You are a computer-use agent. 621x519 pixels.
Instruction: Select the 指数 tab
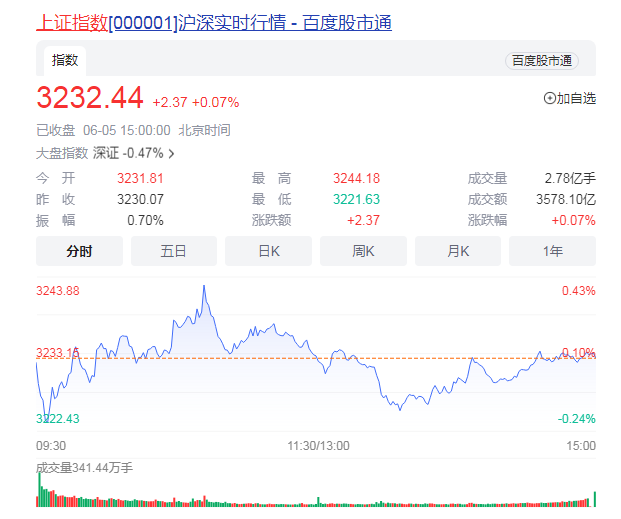click(65, 60)
